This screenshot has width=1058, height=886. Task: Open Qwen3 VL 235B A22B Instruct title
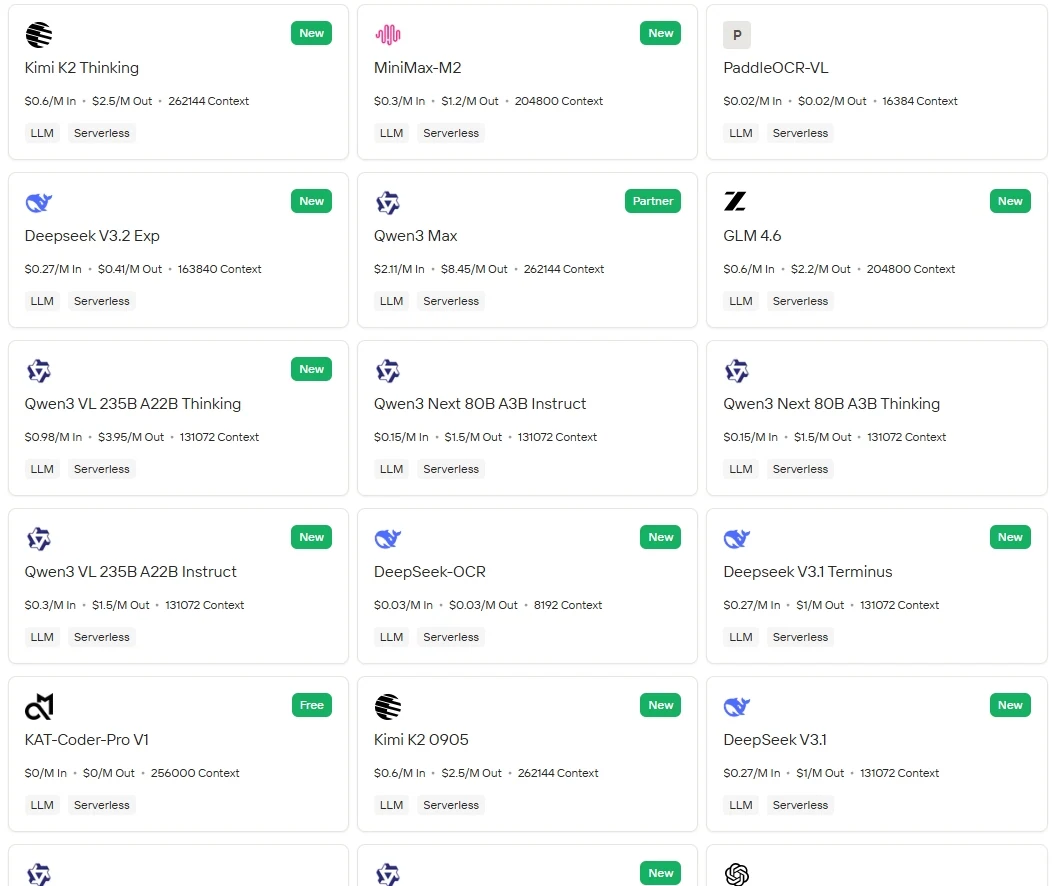pyautogui.click(x=131, y=572)
